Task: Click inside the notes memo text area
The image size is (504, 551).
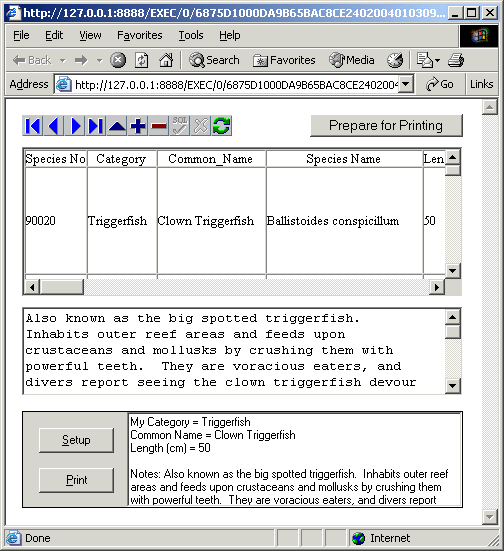Action: point(235,351)
